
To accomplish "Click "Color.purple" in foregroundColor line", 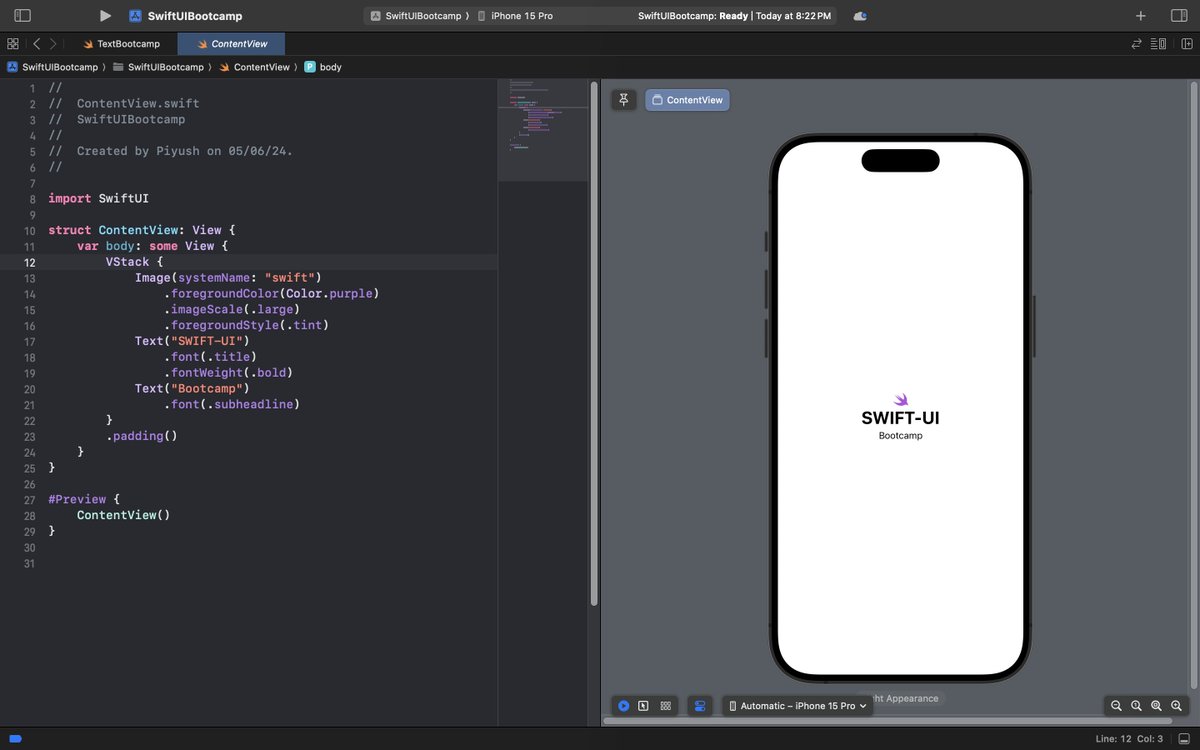I will 329,294.
